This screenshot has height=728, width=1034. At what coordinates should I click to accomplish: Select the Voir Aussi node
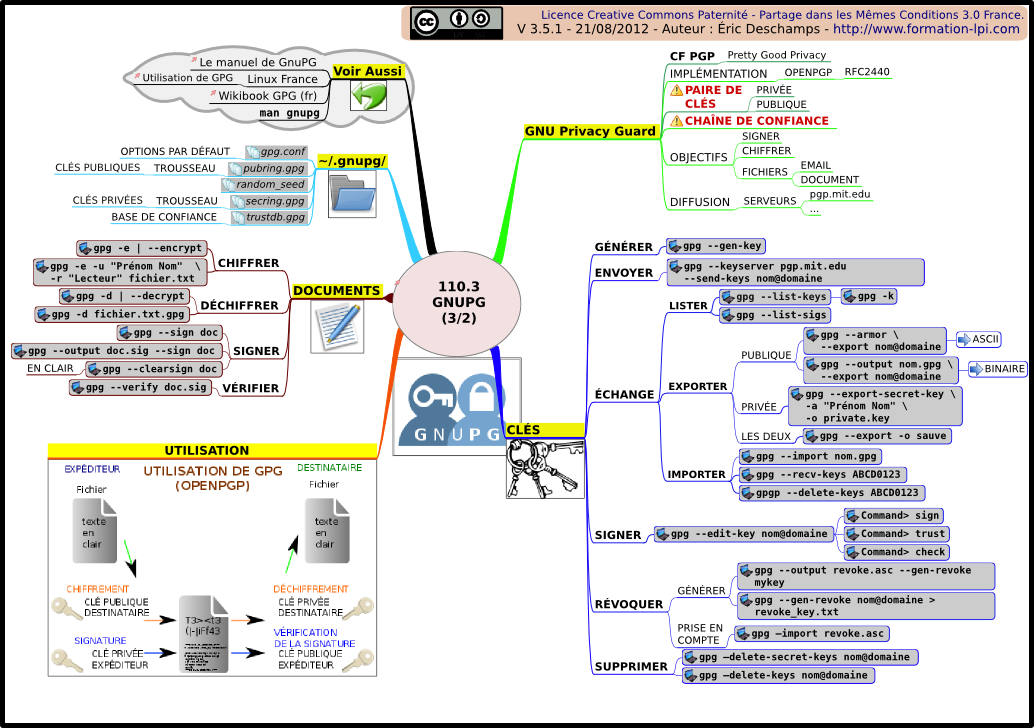[367, 71]
